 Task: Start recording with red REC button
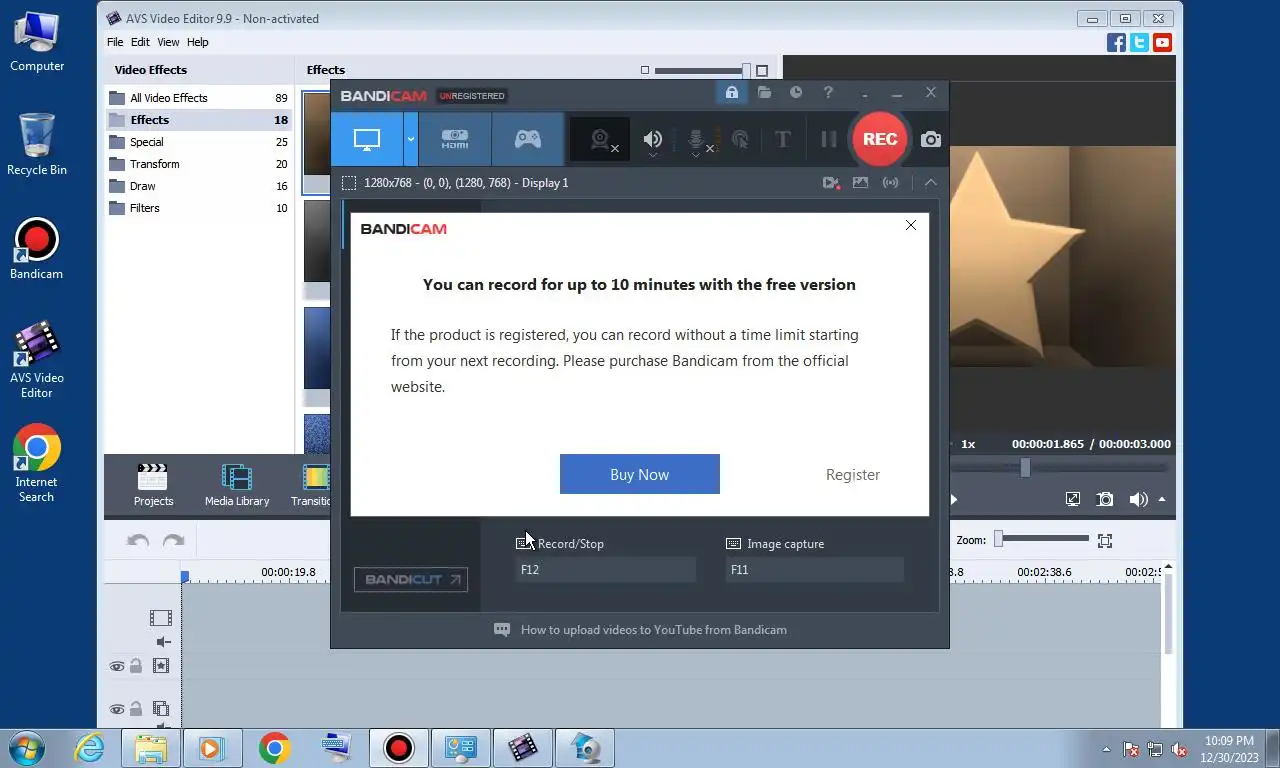(x=879, y=139)
